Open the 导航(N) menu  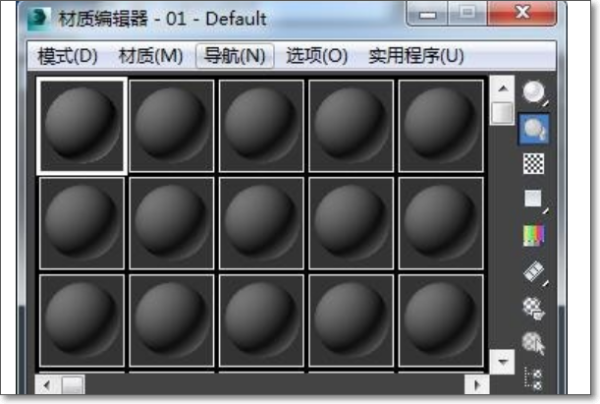(235, 56)
